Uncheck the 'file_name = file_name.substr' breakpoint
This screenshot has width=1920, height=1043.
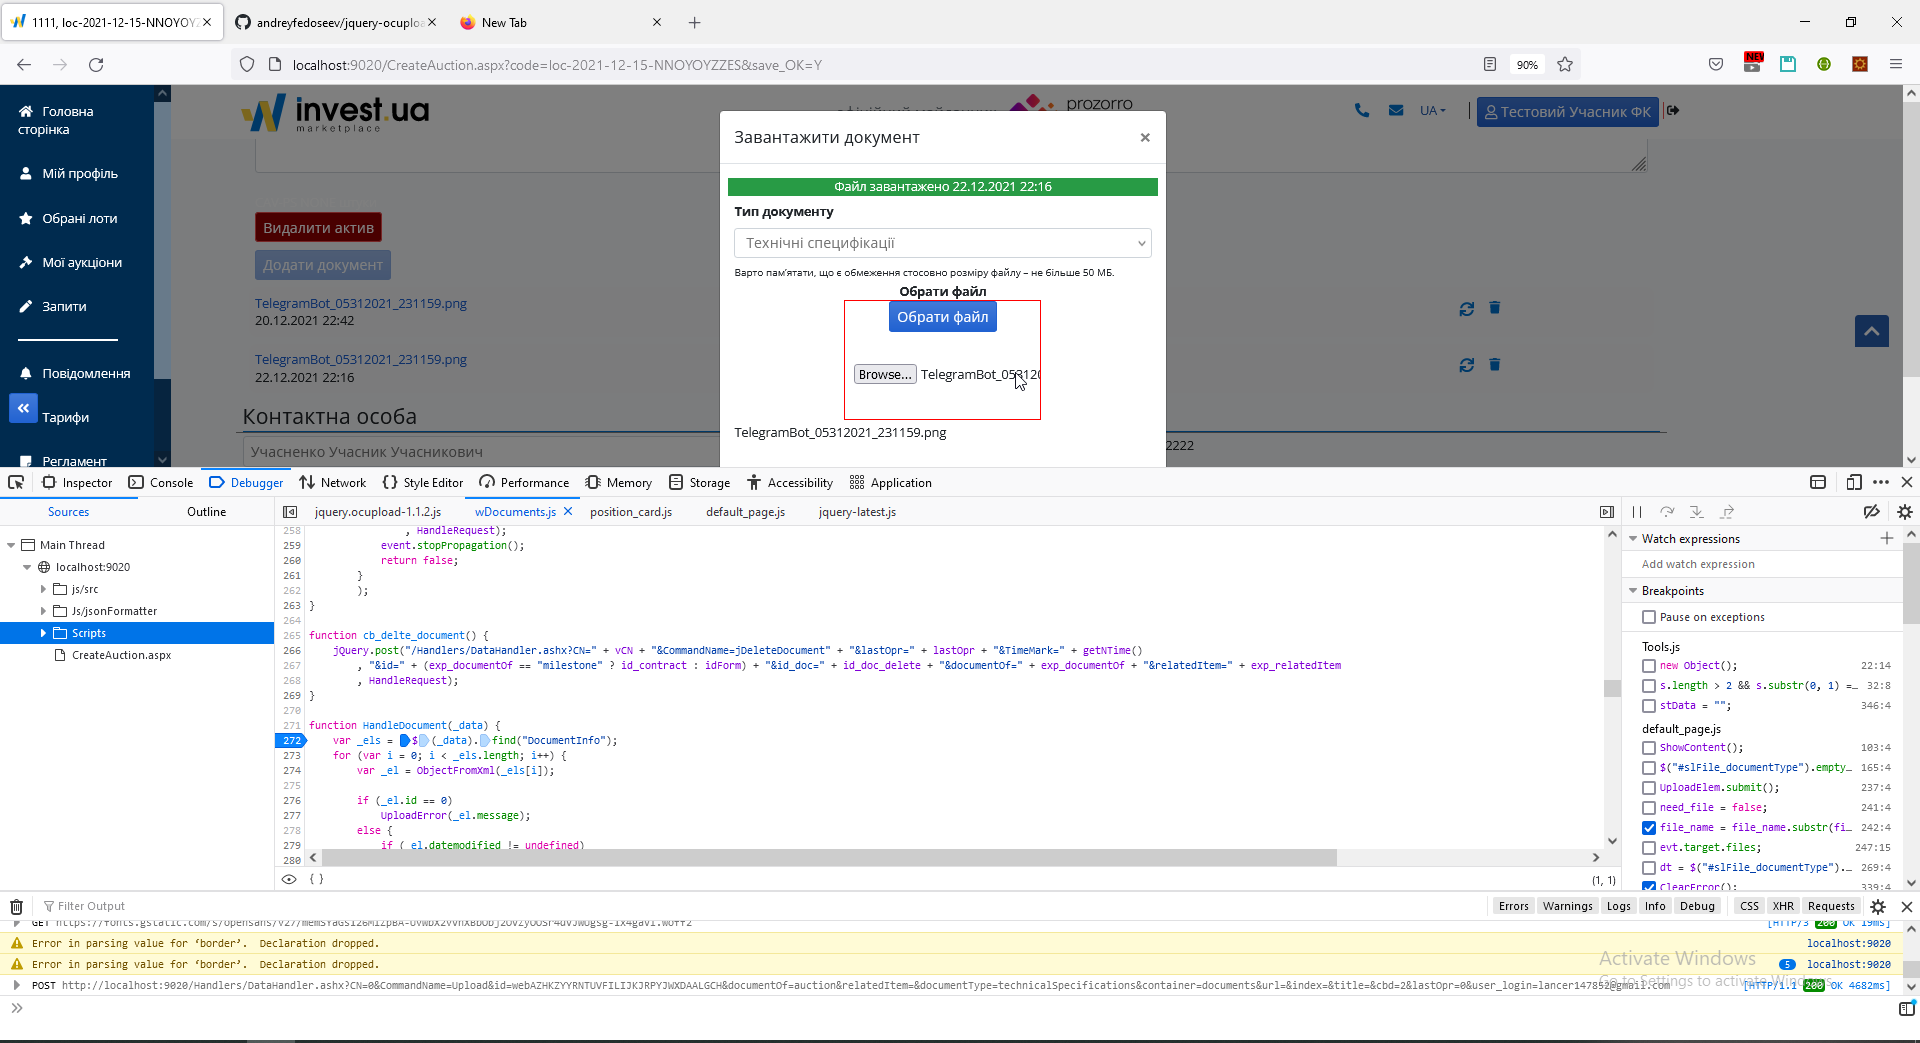pyautogui.click(x=1649, y=828)
